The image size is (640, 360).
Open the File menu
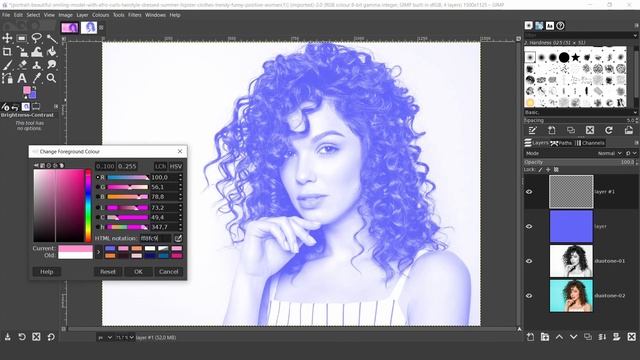pos(6,15)
